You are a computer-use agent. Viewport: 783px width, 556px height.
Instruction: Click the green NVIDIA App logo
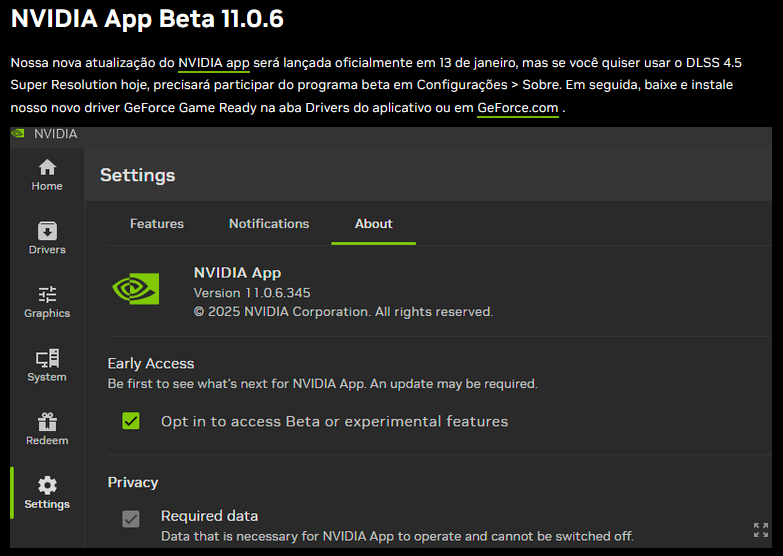135,290
